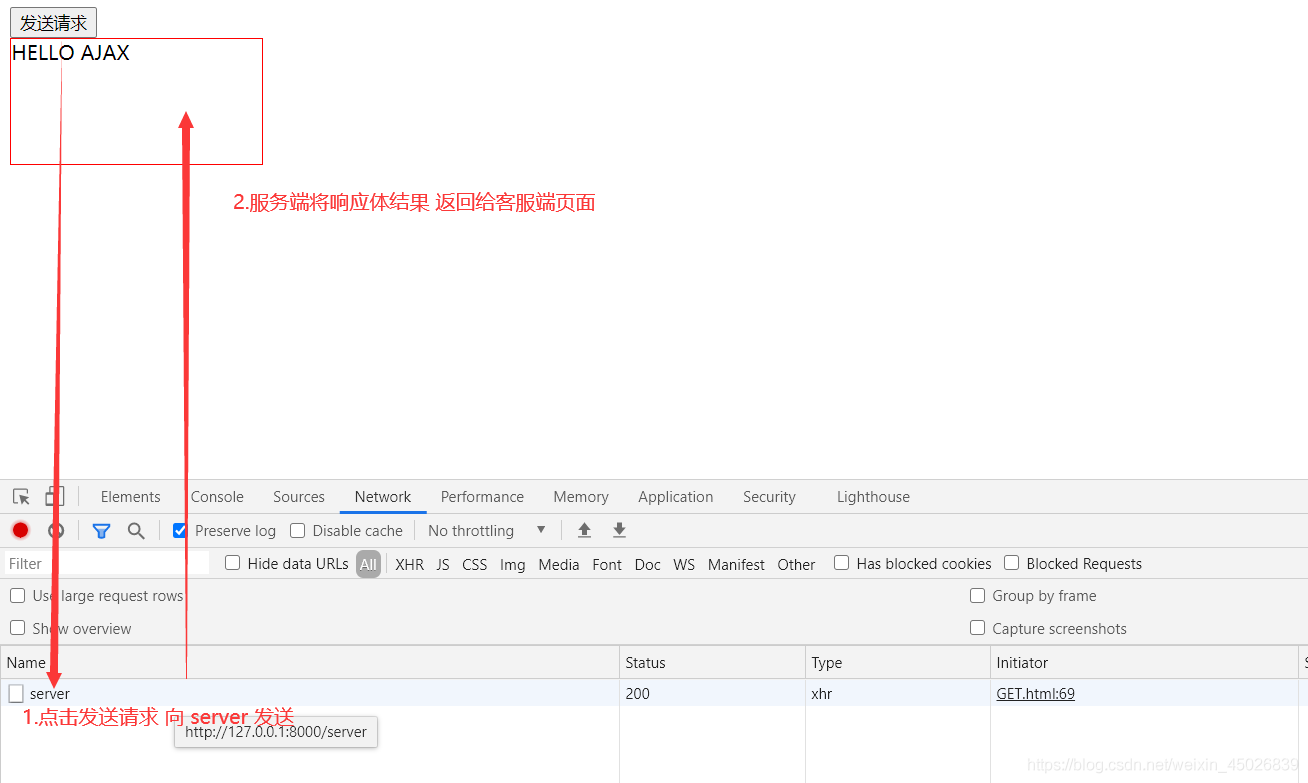Uncheck the Preserve log checkbox
The width and height of the screenshot is (1308, 783).
tap(179, 530)
